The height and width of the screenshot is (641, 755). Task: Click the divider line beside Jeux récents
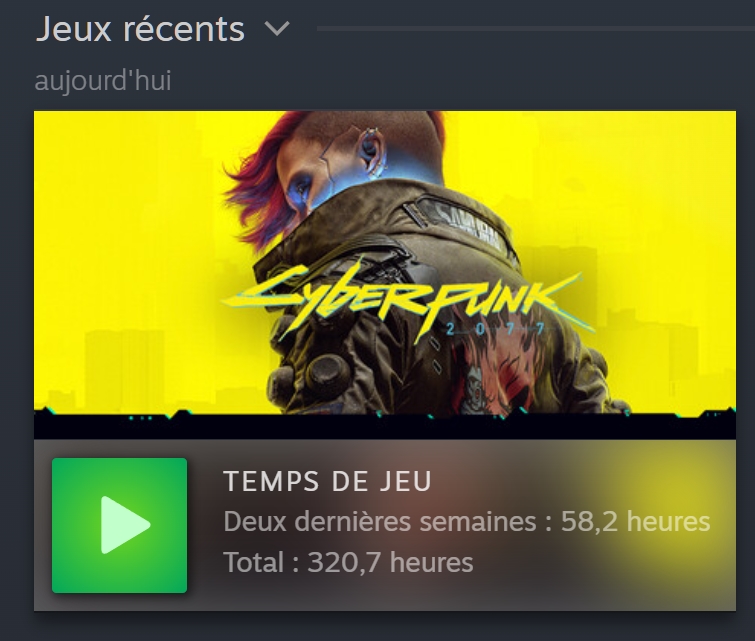click(x=535, y=28)
